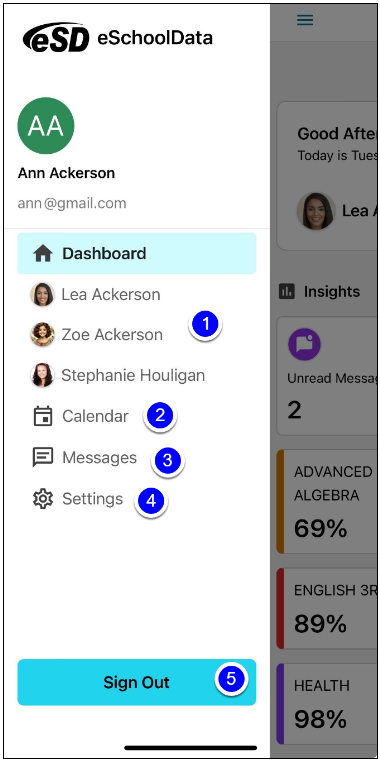
Task: Click the Calendar icon in sidebar
Action: 43,416
